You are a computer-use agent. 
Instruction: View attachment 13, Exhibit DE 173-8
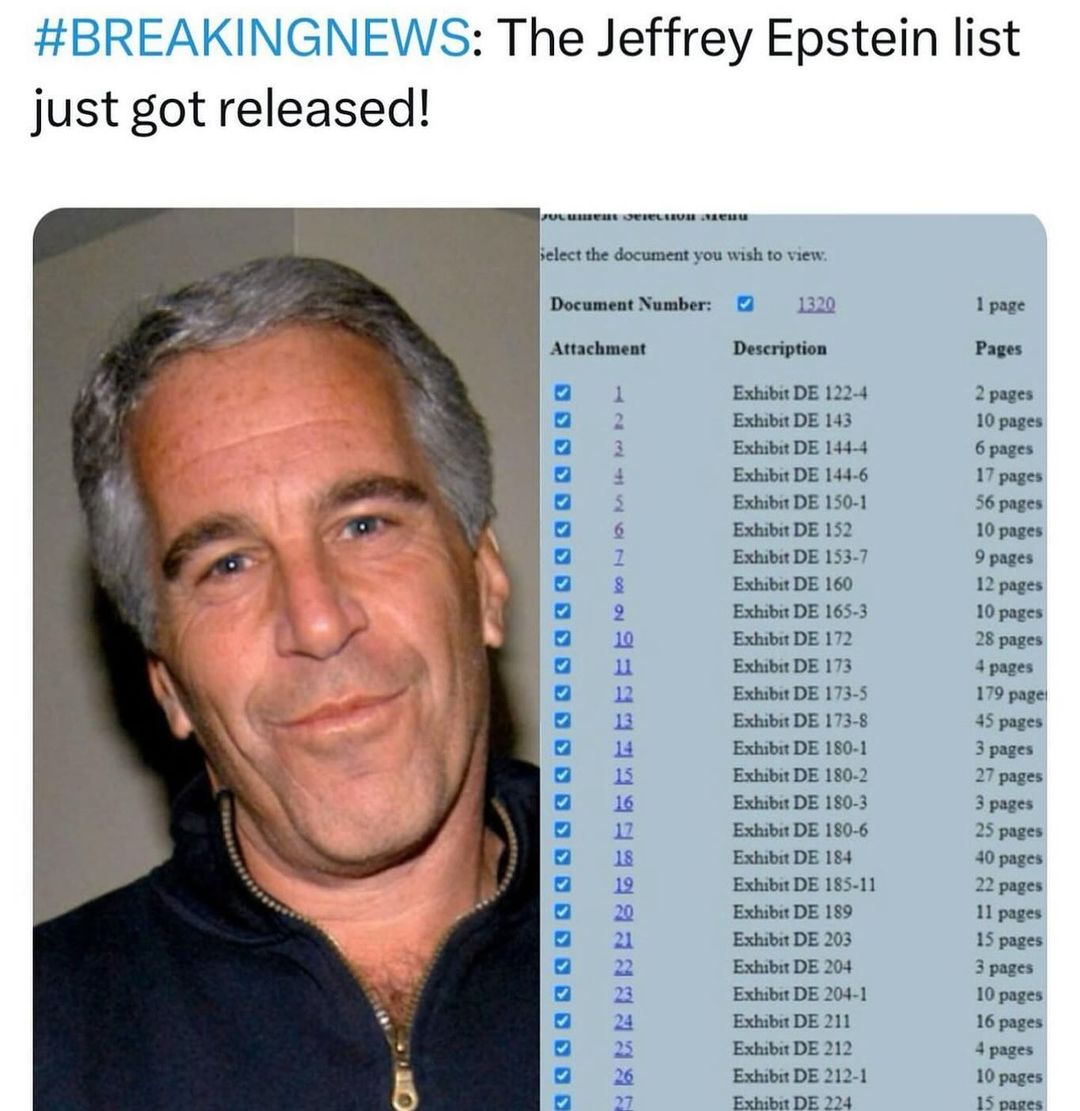tap(624, 720)
